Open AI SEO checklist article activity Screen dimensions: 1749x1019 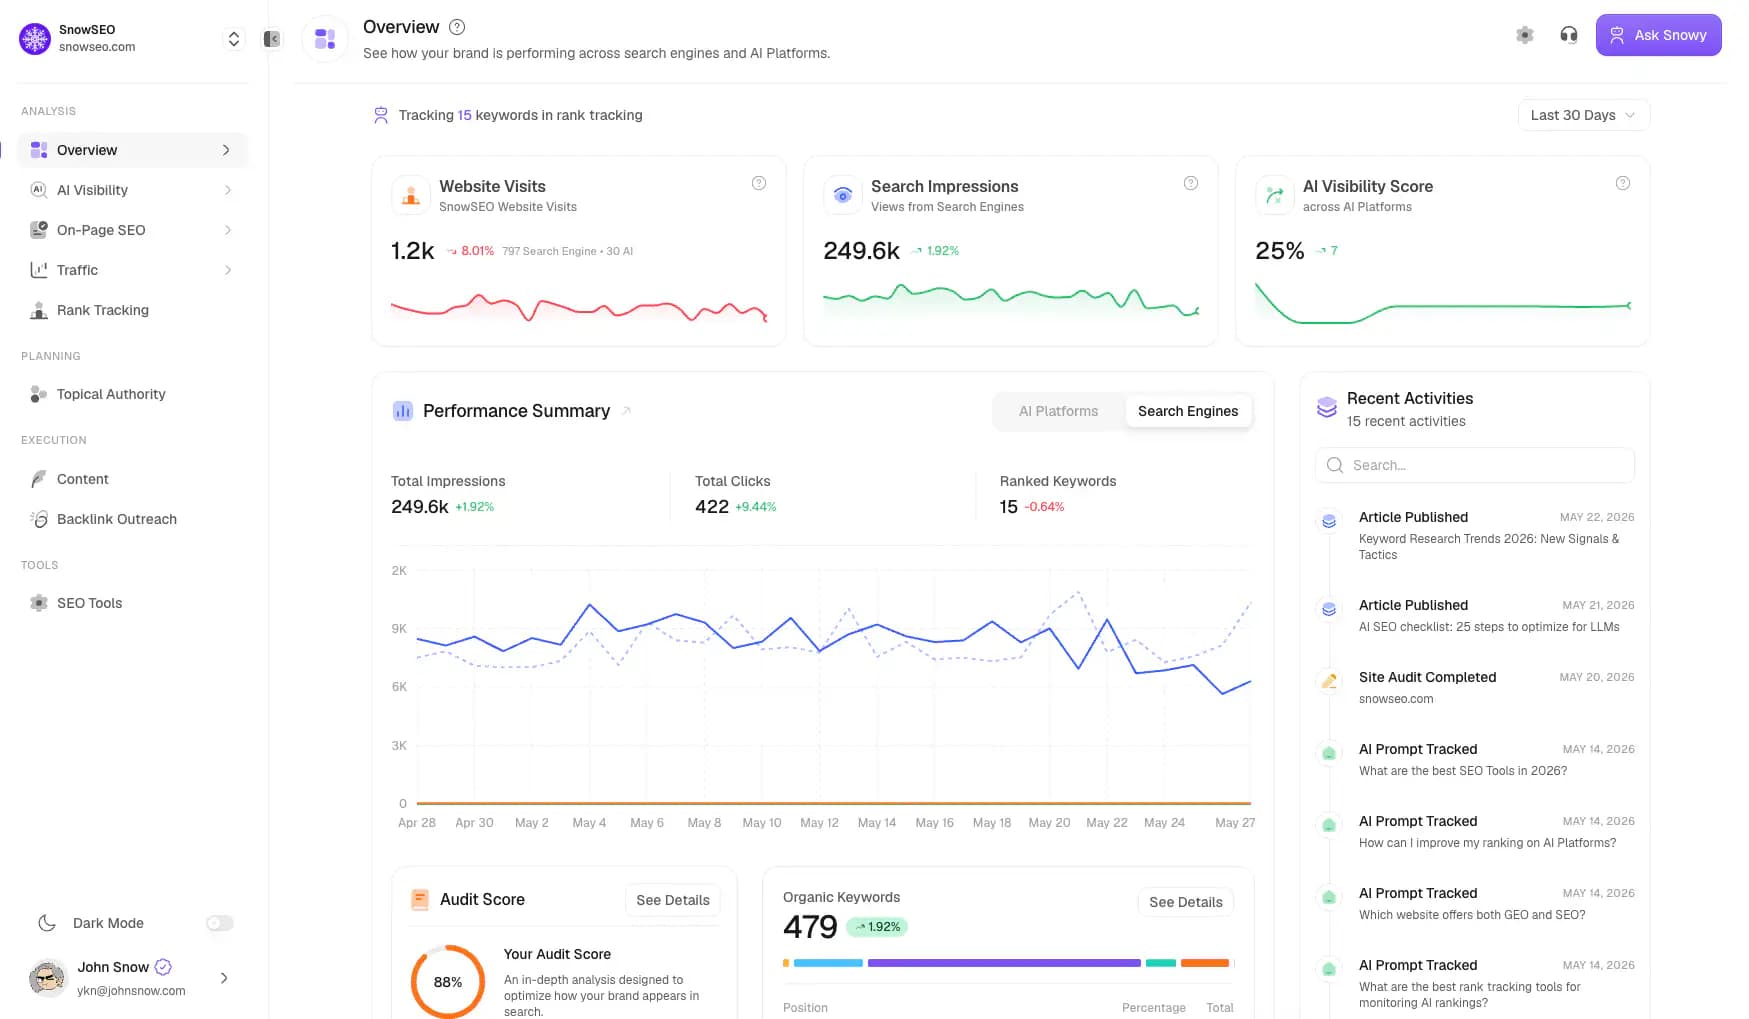click(1476, 615)
